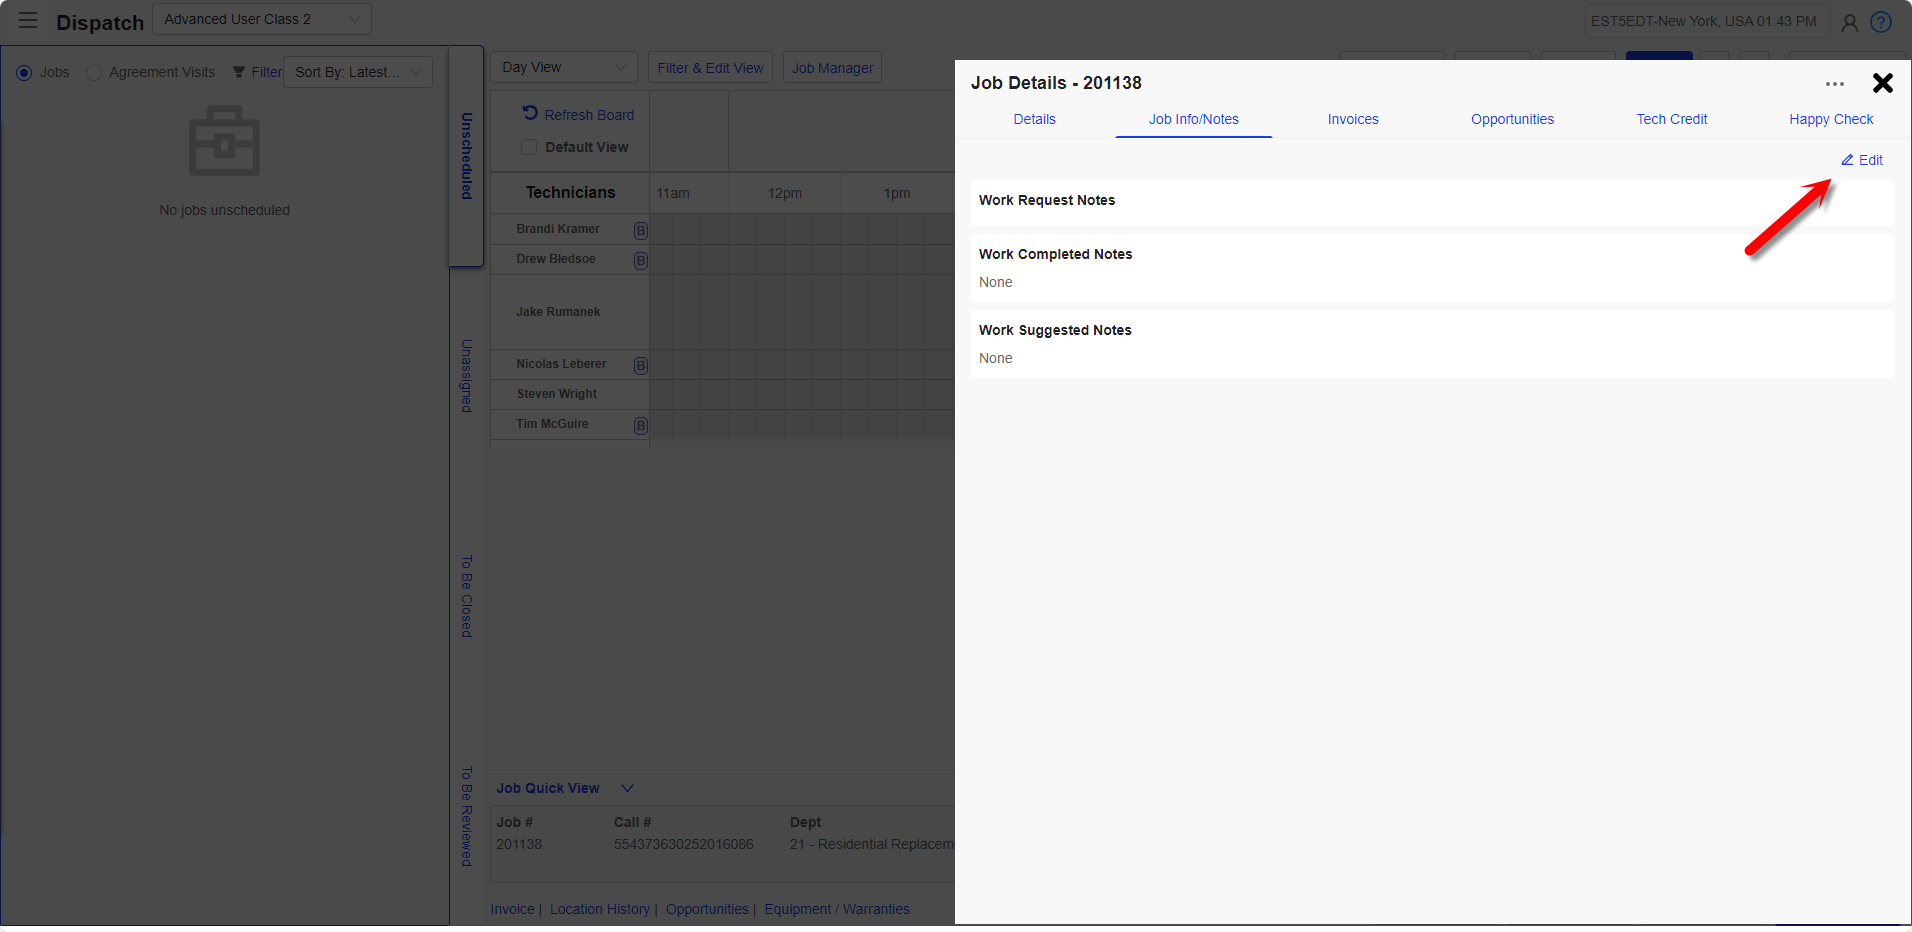Click the user profile icon
Image resolution: width=1912 pixels, height=932 pixels.
[1849, 22]
